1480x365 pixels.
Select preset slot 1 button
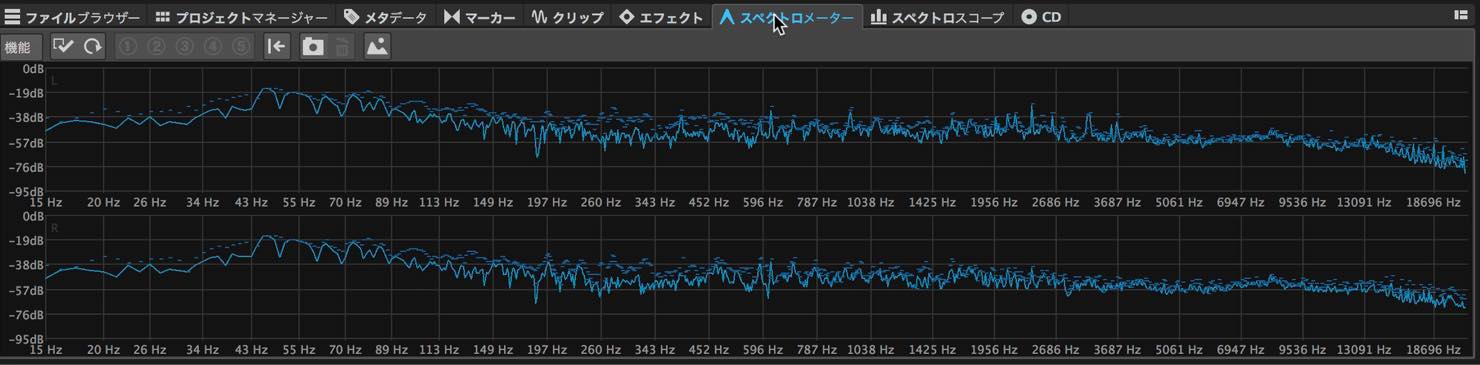(128, 47)
